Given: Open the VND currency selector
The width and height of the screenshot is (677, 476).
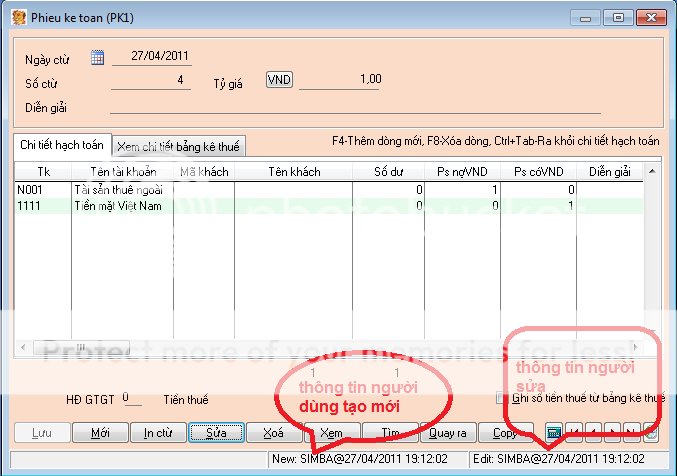Looking at the screenshot, I should point(279,80).
